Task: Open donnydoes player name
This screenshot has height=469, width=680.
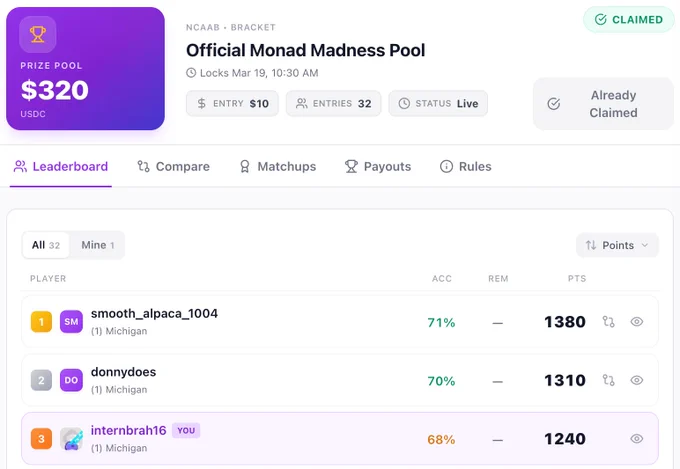Action: 123,372
